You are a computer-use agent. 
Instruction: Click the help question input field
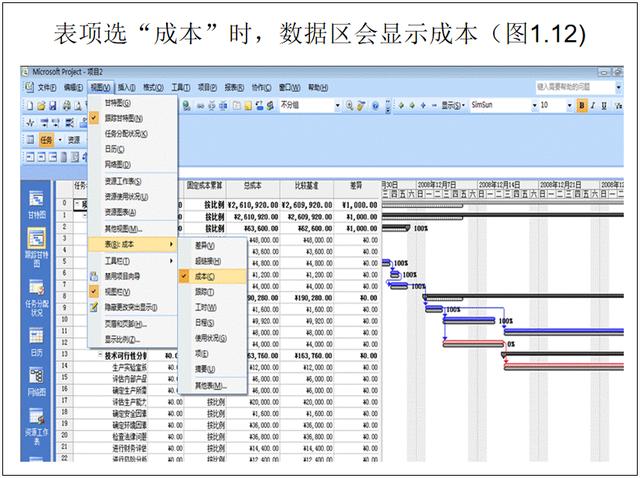pos(575,87)
